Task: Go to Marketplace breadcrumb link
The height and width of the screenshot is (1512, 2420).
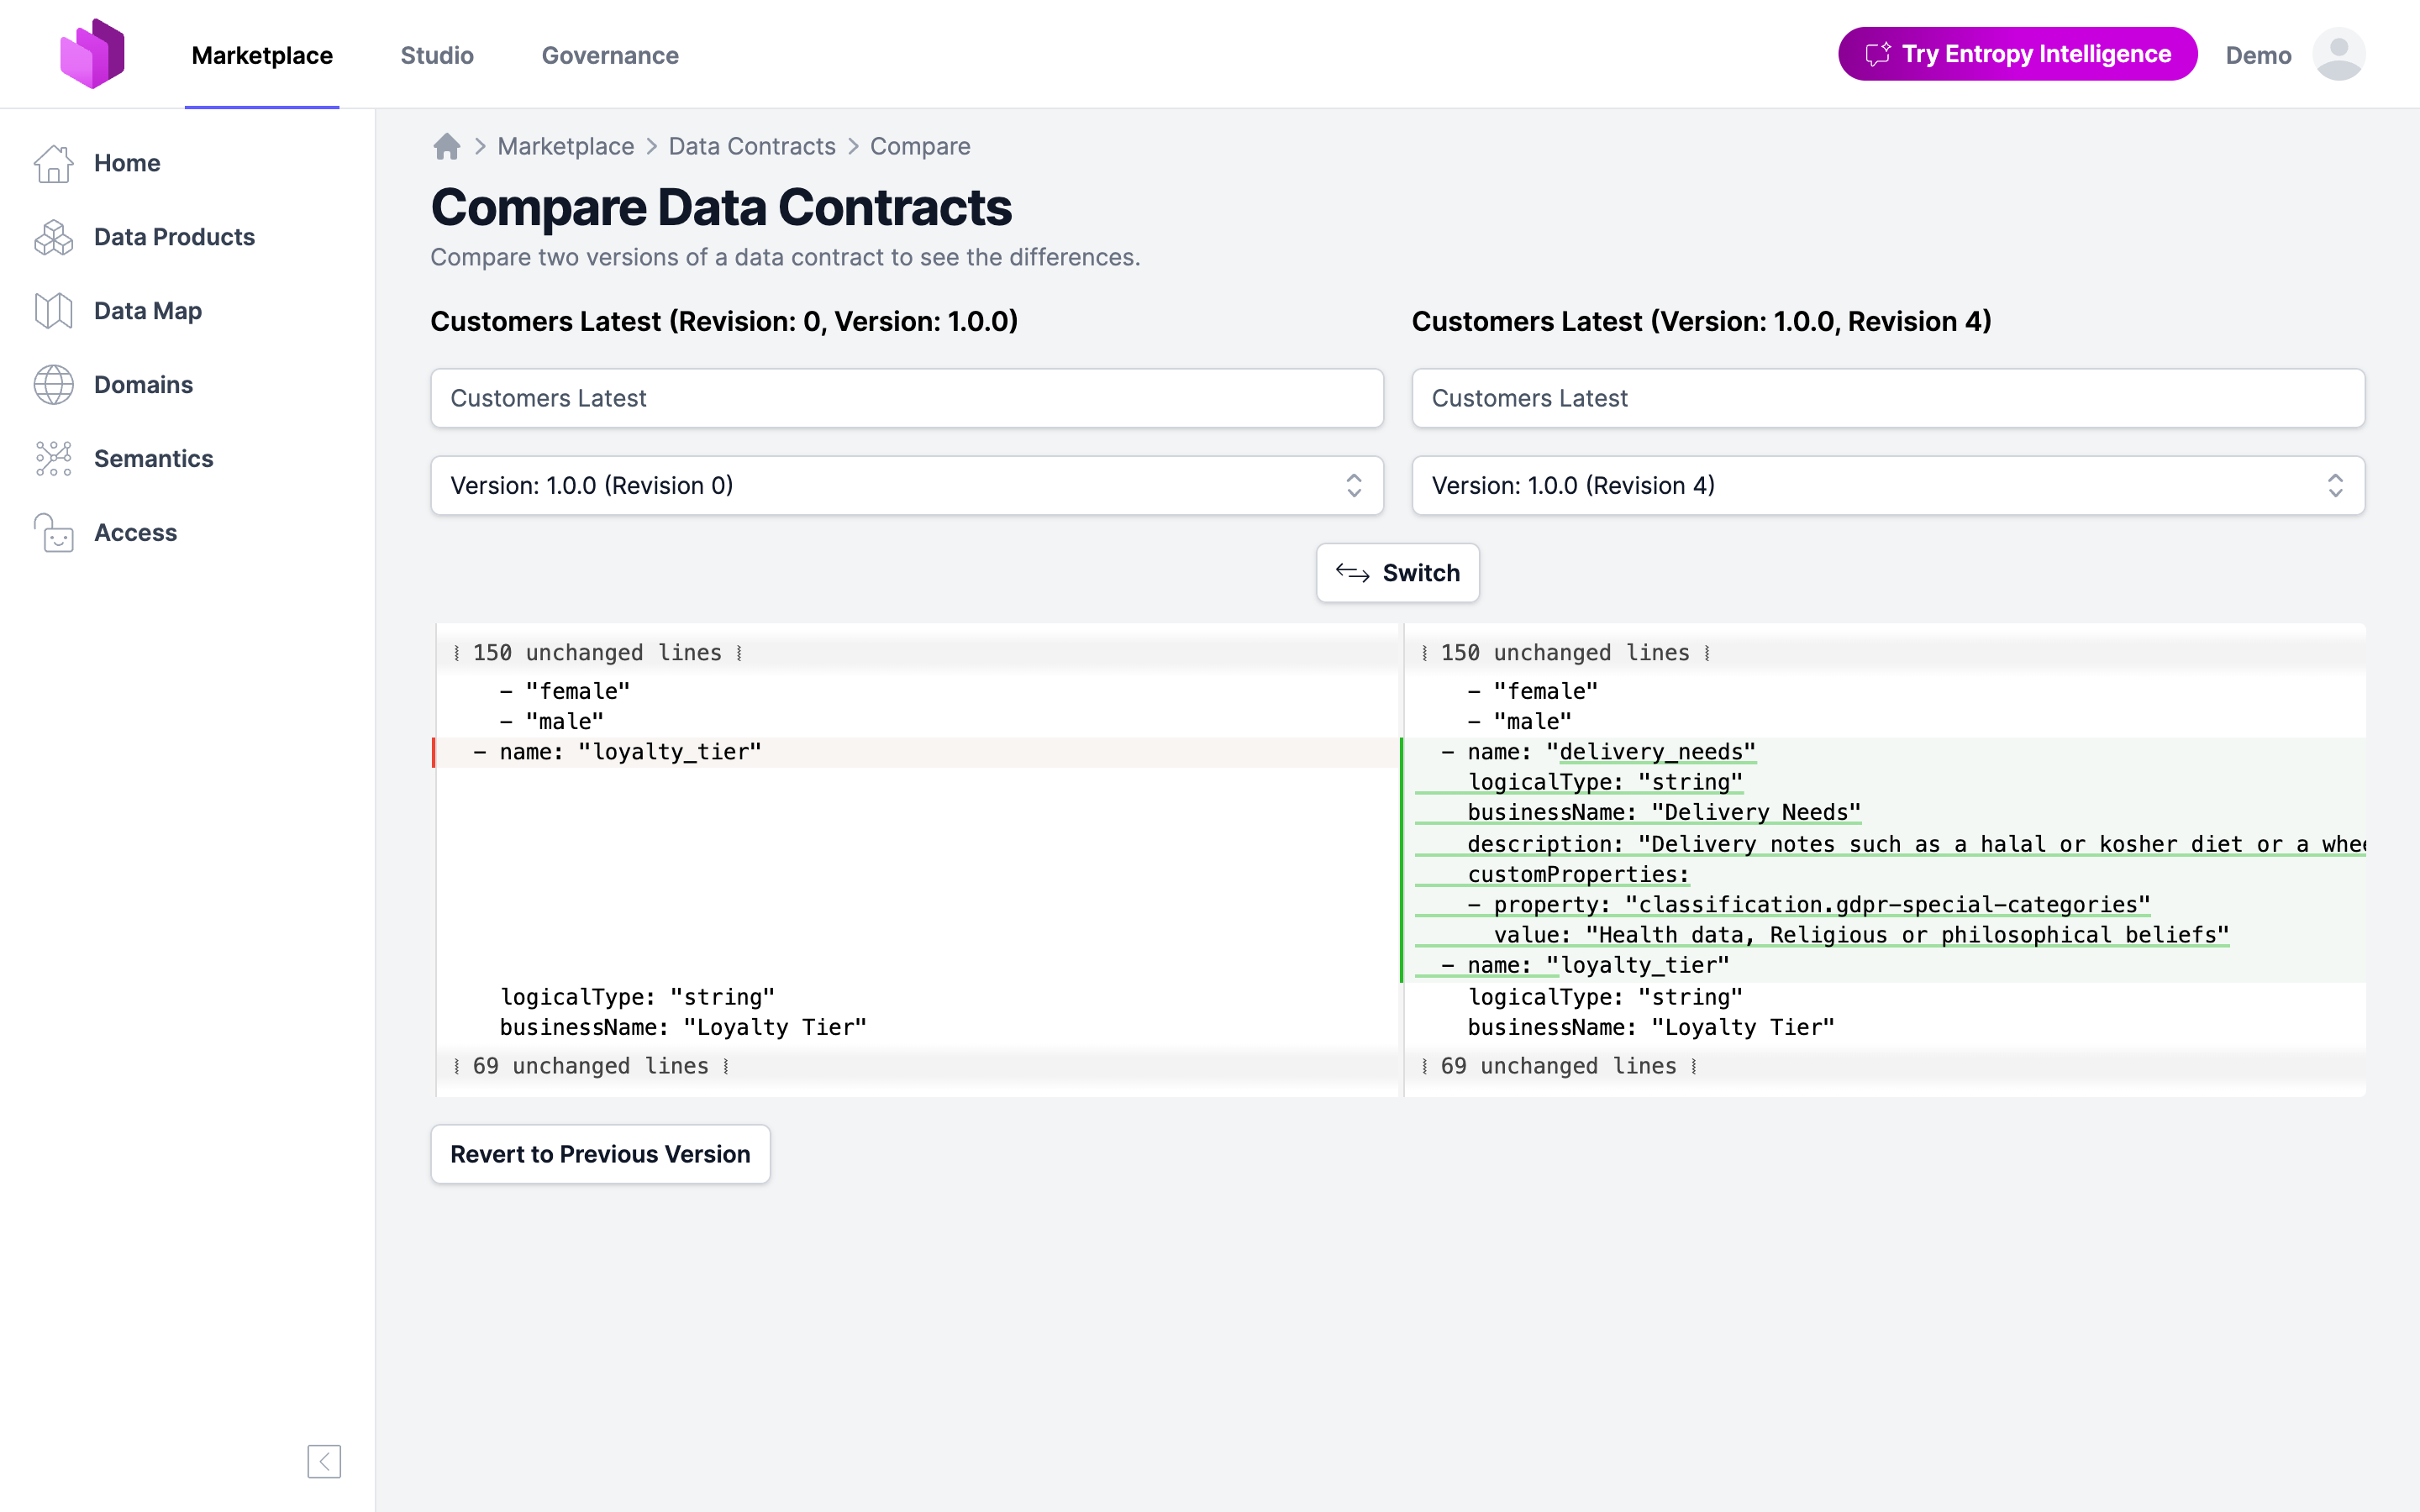Action: [x=565, y=146]
